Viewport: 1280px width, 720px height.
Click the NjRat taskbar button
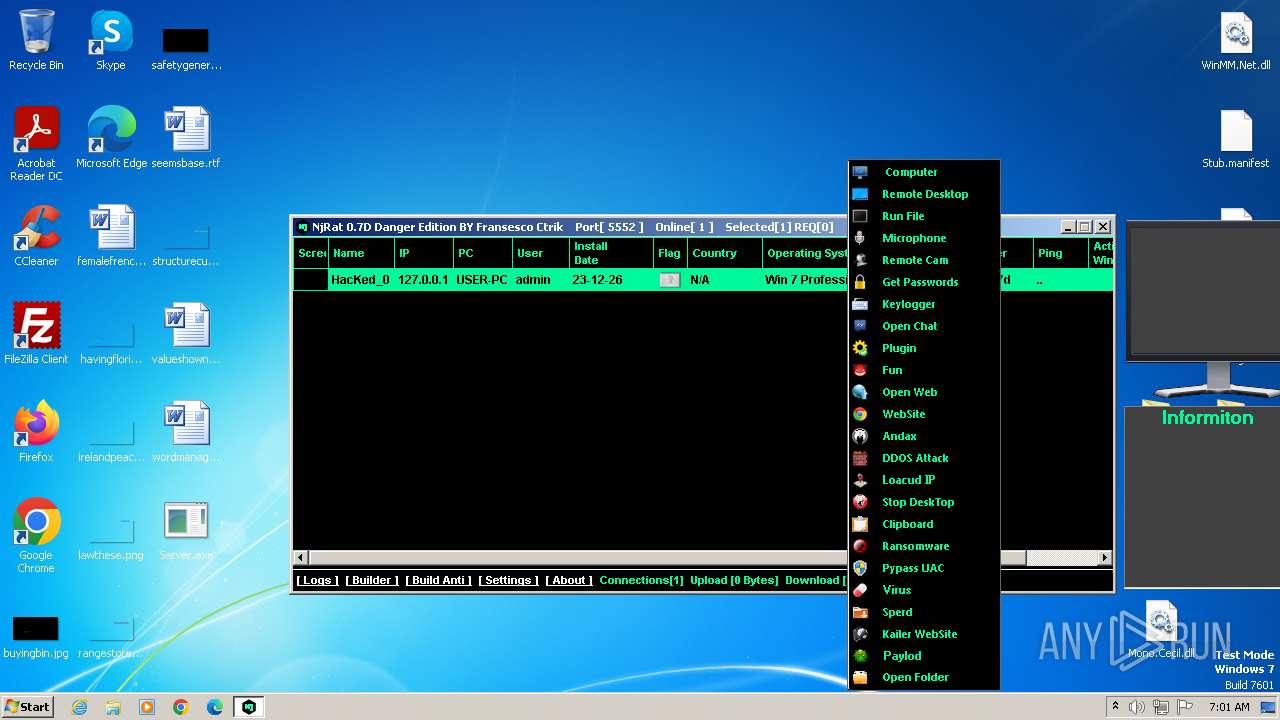pyautogui.click(x=248, y=707)
